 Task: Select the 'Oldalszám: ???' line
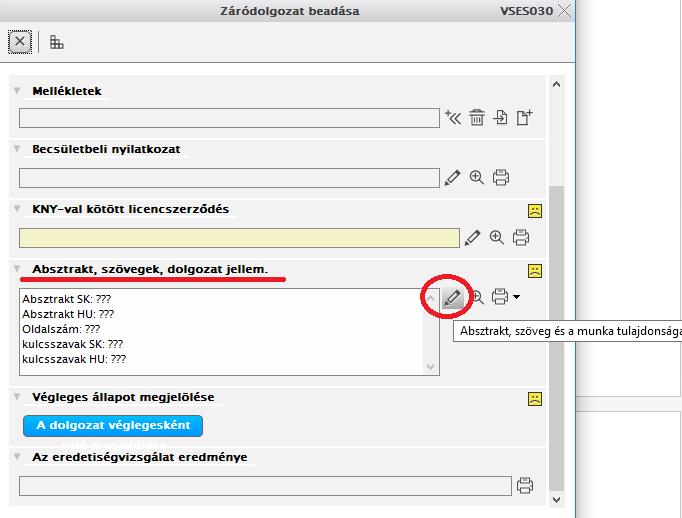click(x=61, y=329)
